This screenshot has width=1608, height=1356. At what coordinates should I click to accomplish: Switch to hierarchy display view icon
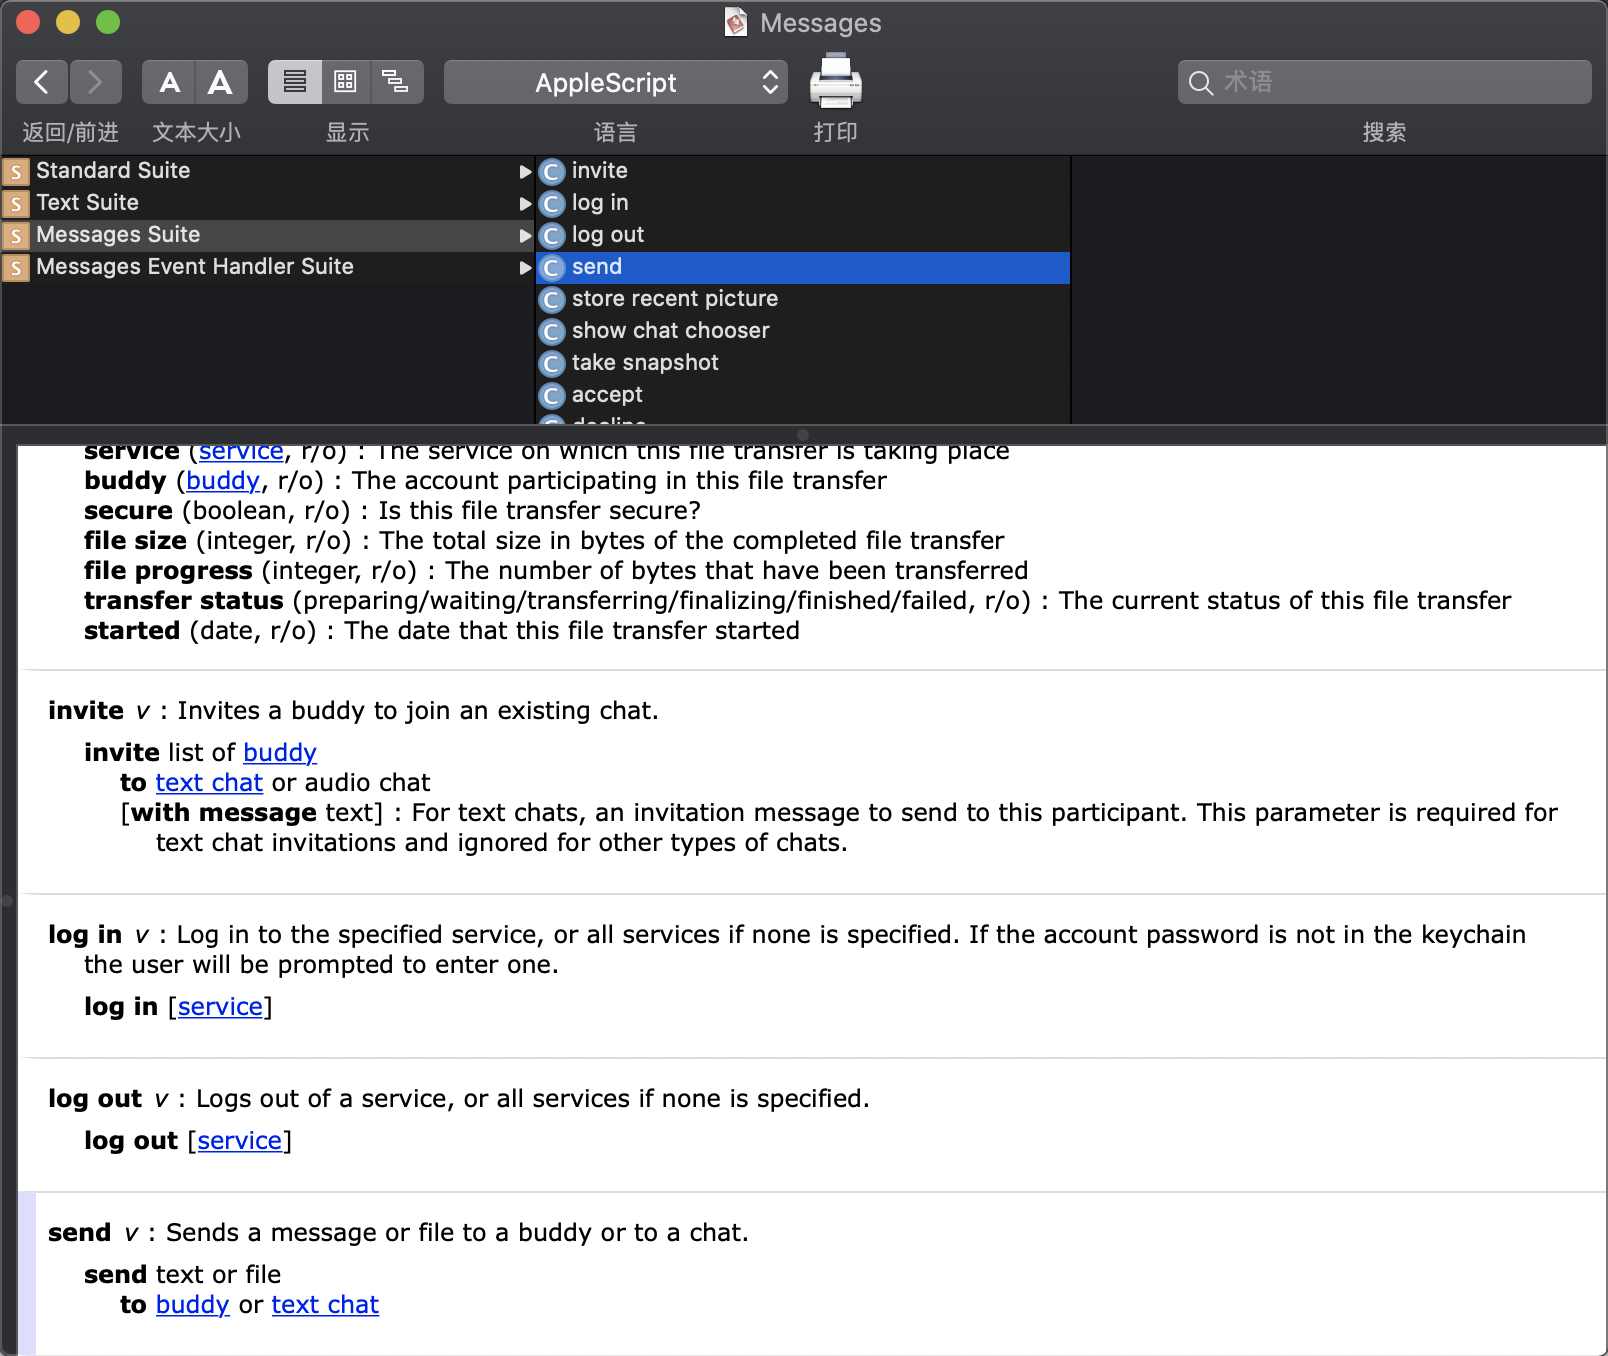pyautogui.click(x=396, y=82)
